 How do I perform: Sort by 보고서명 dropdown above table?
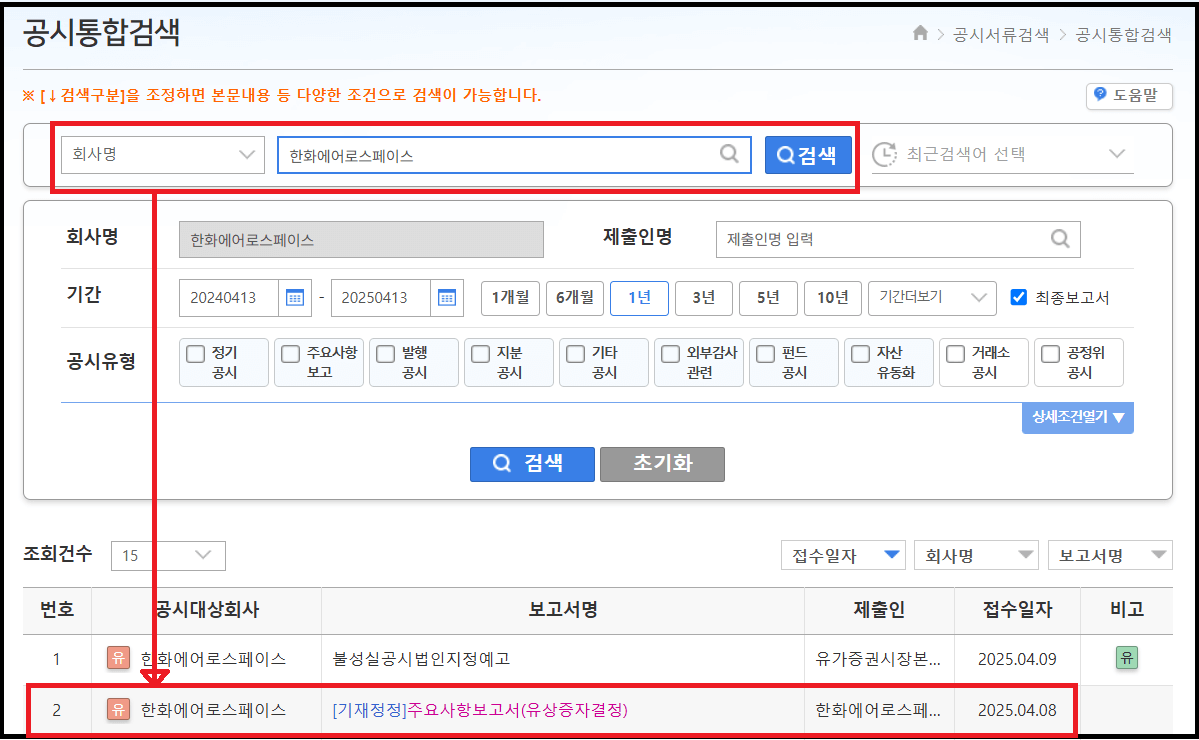point(1110,555)
